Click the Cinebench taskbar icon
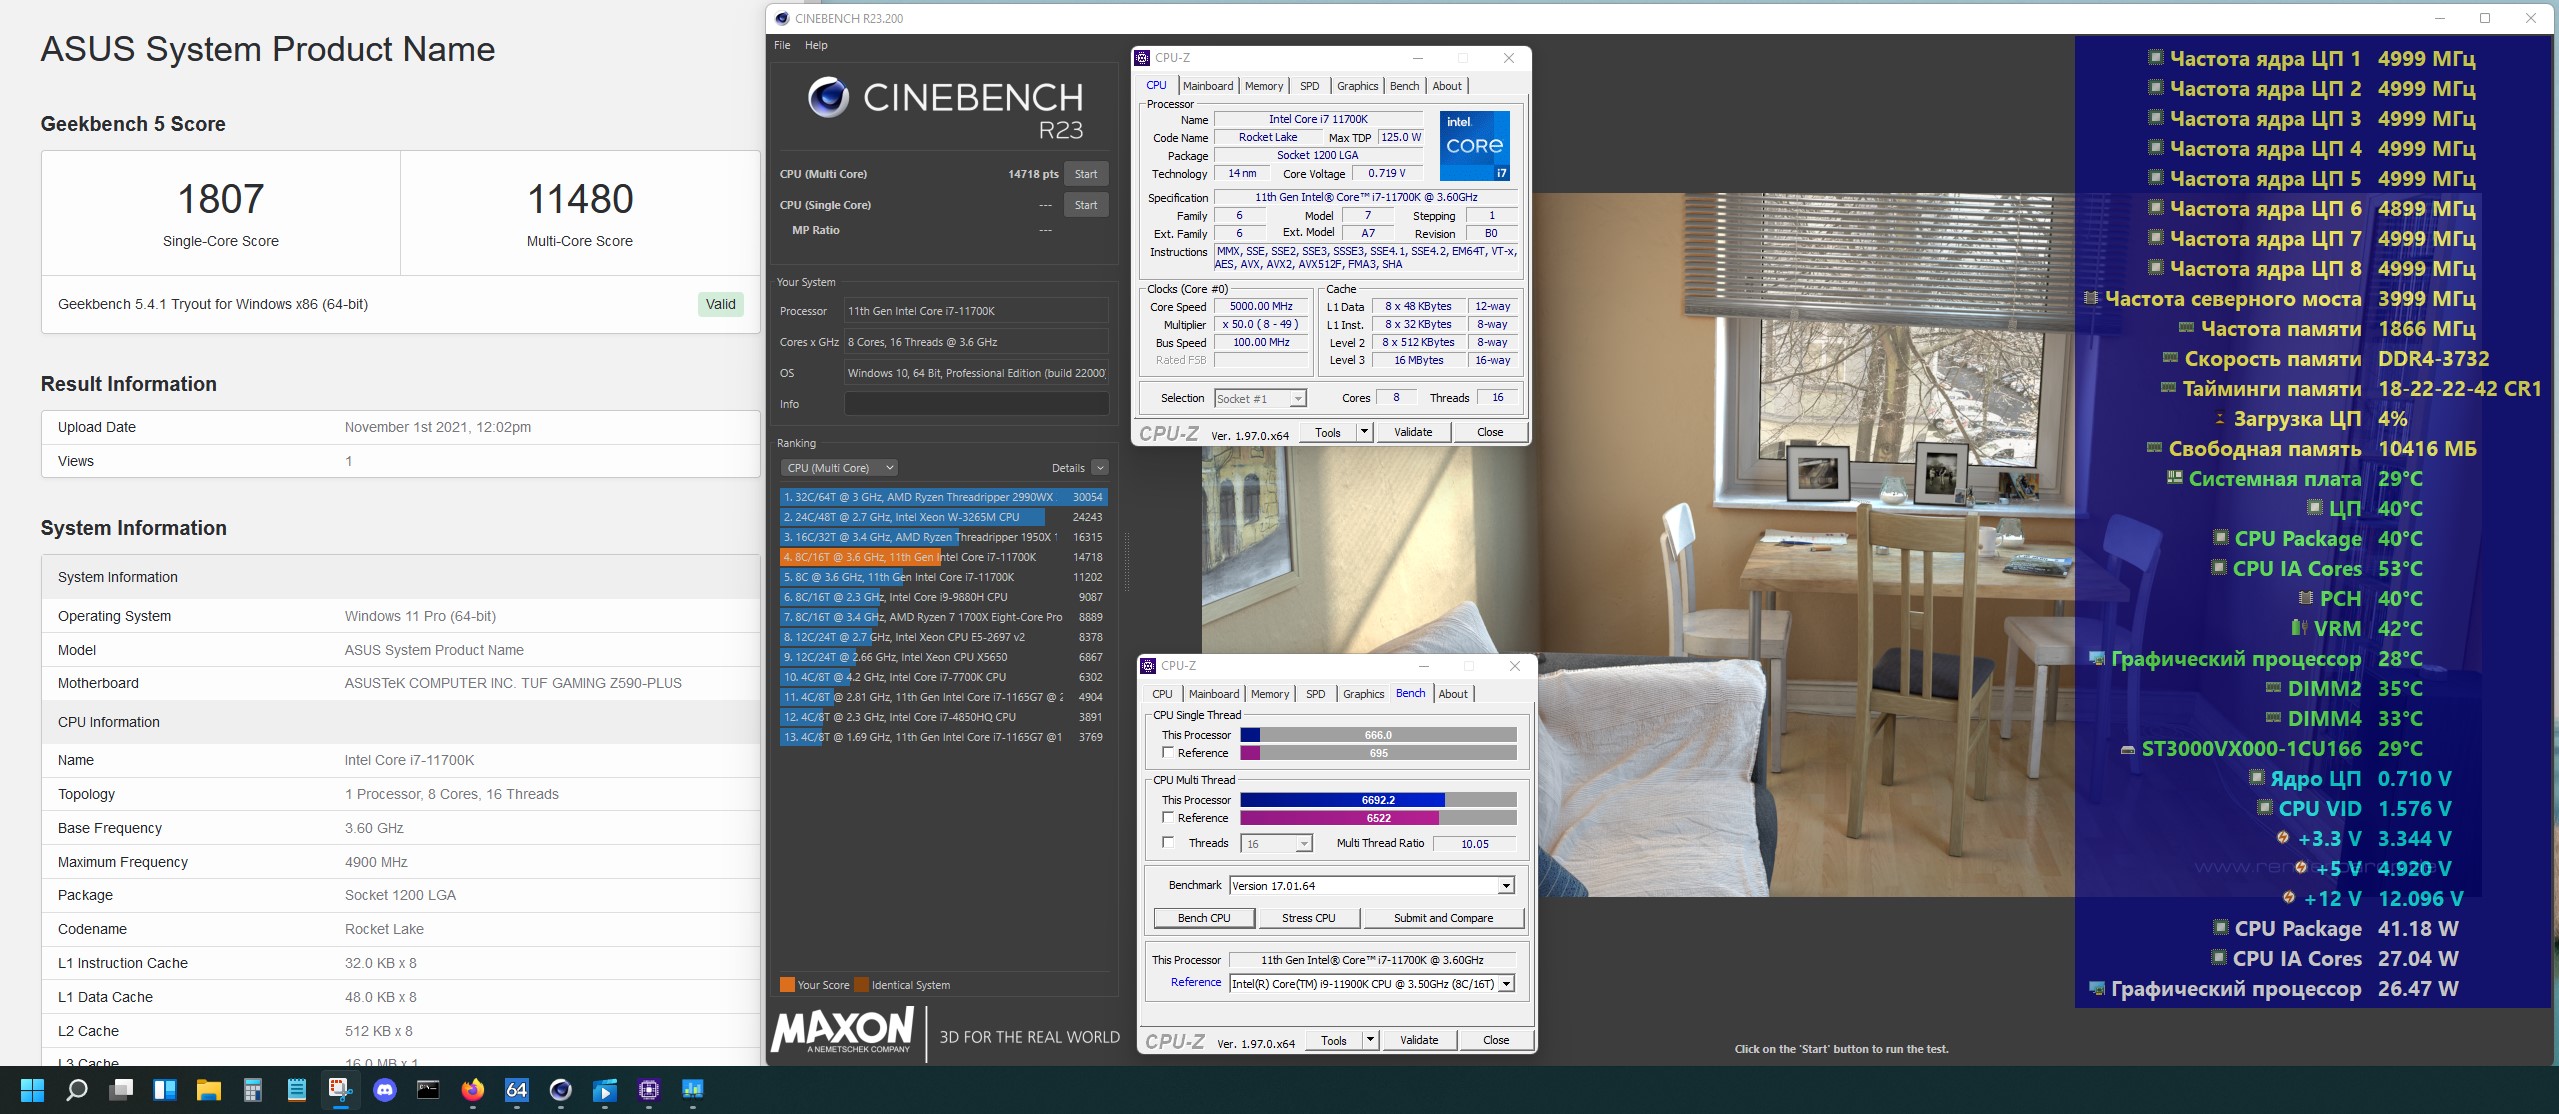The image size is (2559, 1114). (x=560, y=1090)
